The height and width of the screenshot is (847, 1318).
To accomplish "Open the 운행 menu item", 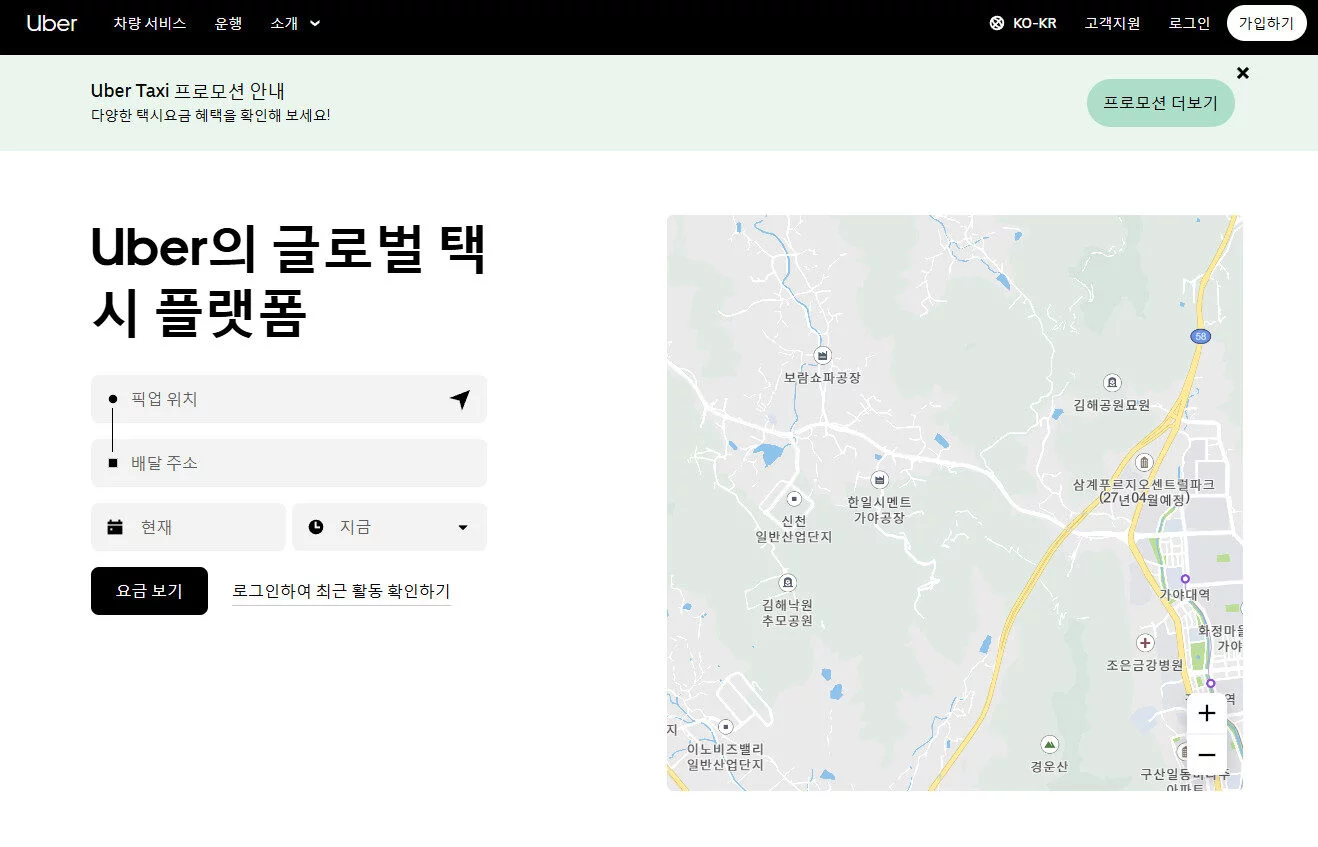I will [x=228, y=23].
